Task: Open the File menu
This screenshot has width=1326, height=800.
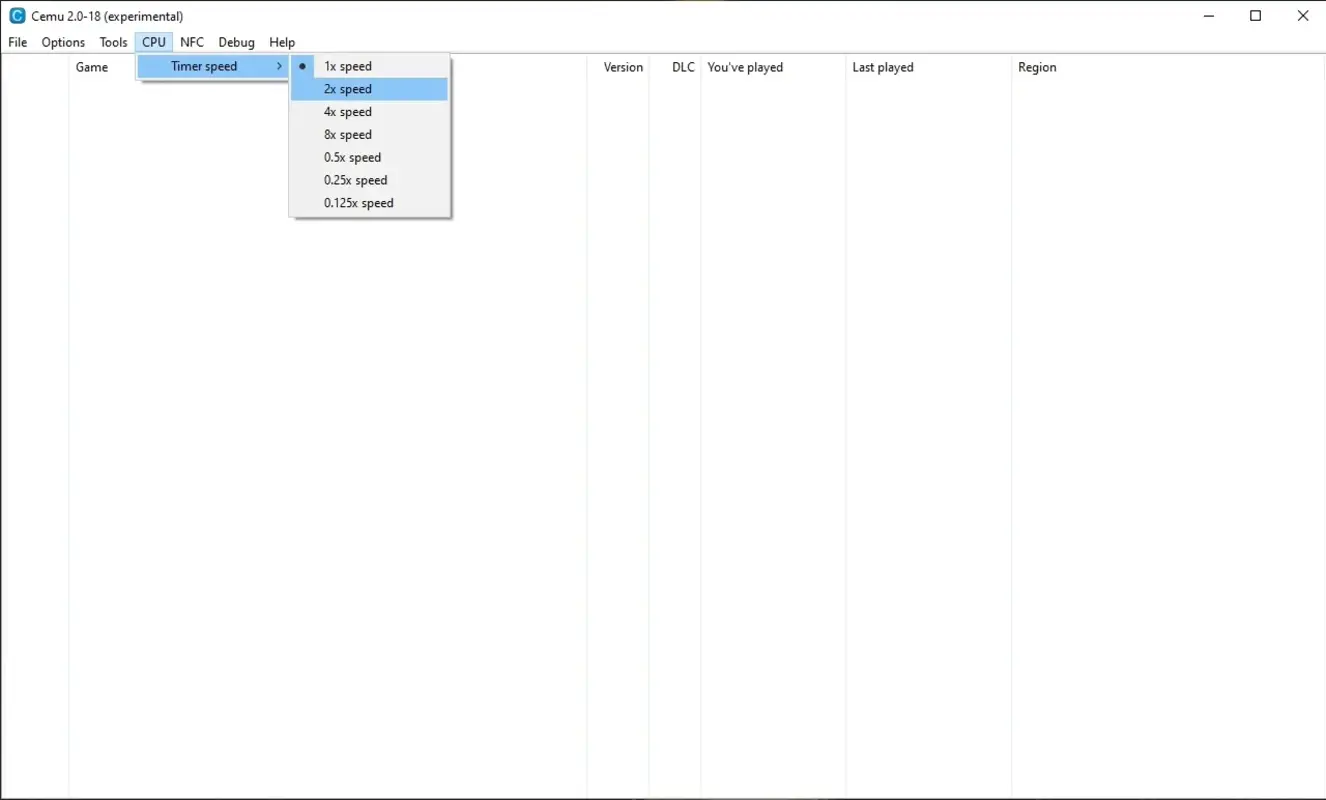Action: tap(17, 42)
